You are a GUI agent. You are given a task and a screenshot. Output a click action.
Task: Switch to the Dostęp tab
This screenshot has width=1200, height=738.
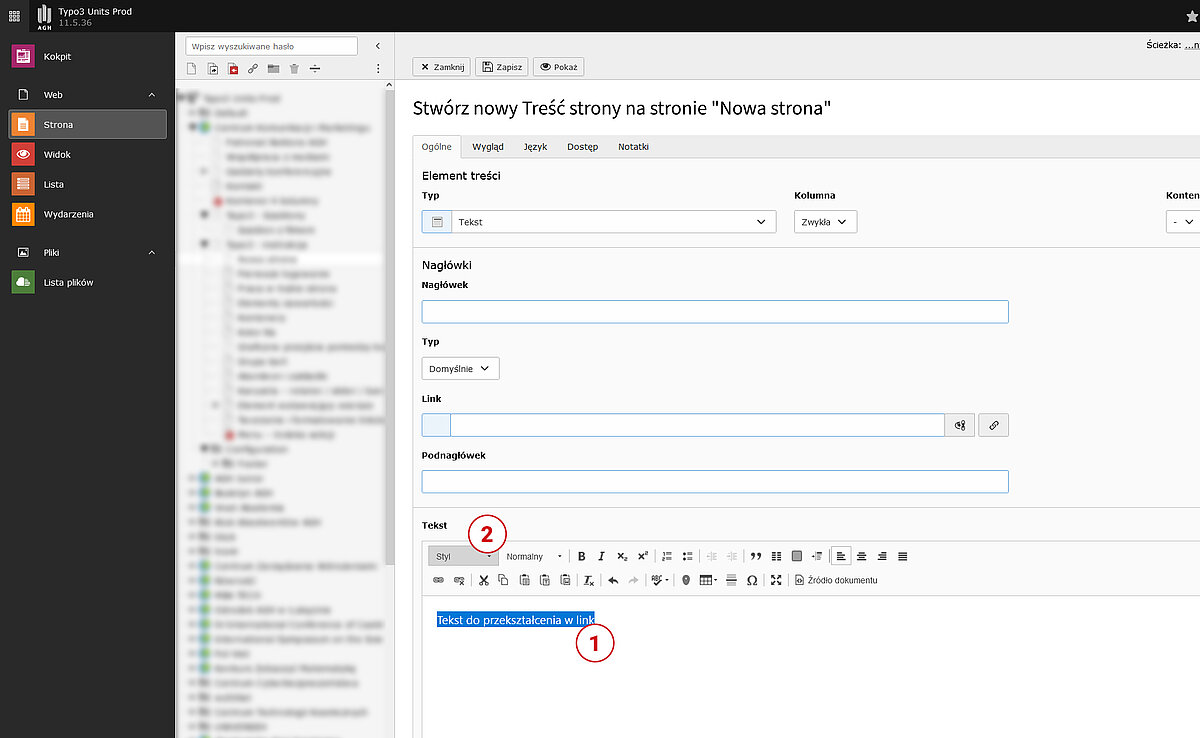[x=582, y=147]
